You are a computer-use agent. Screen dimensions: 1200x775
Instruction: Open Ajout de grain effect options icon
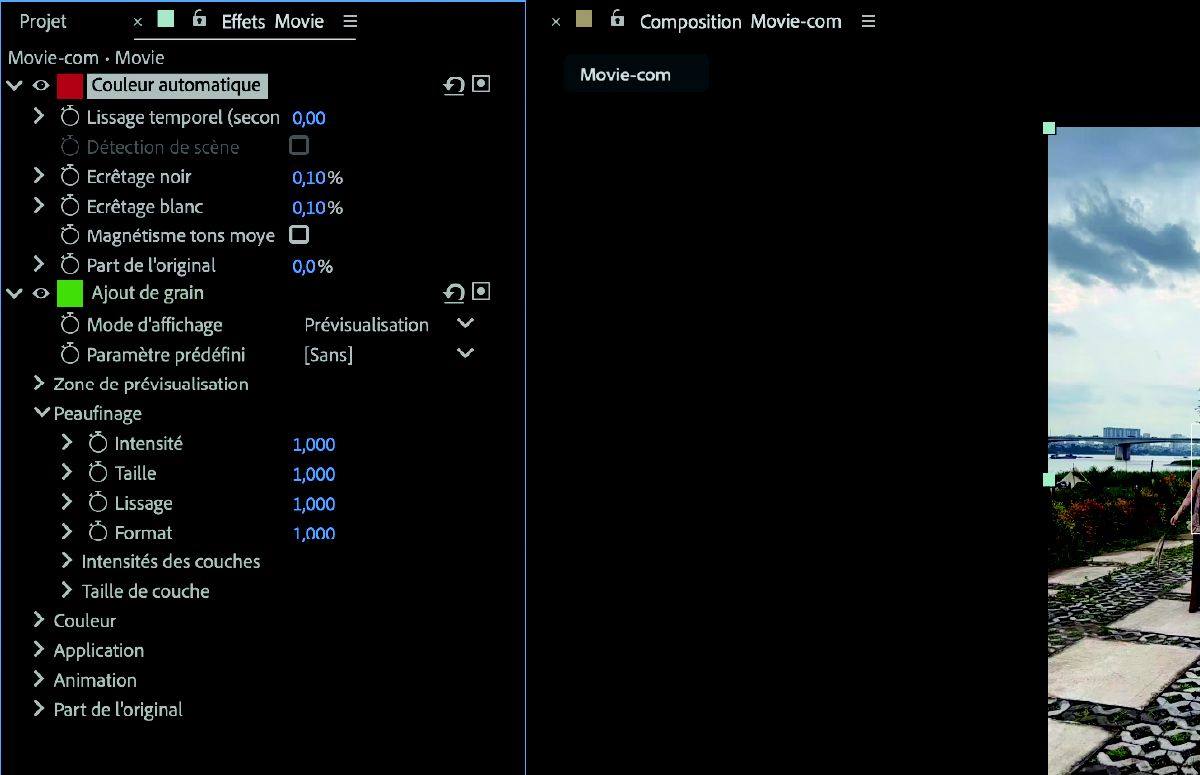pos(481,292)
